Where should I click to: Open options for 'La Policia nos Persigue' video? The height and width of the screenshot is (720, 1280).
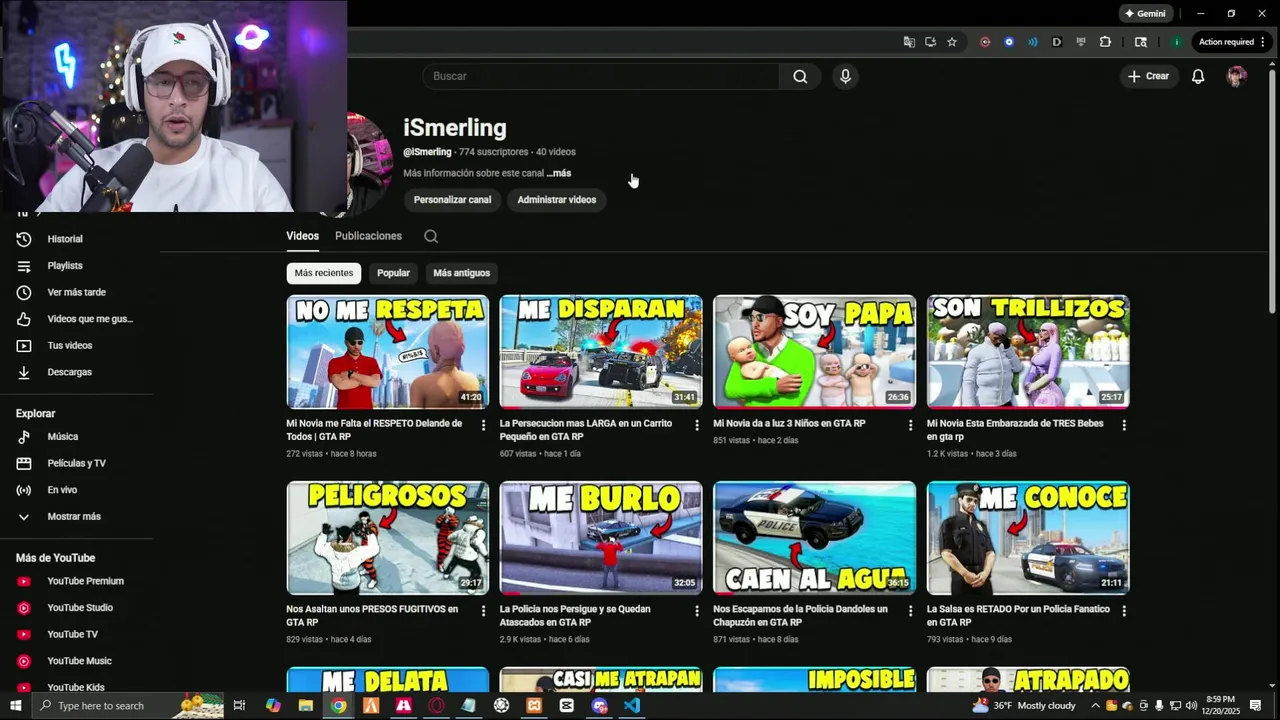697,611
